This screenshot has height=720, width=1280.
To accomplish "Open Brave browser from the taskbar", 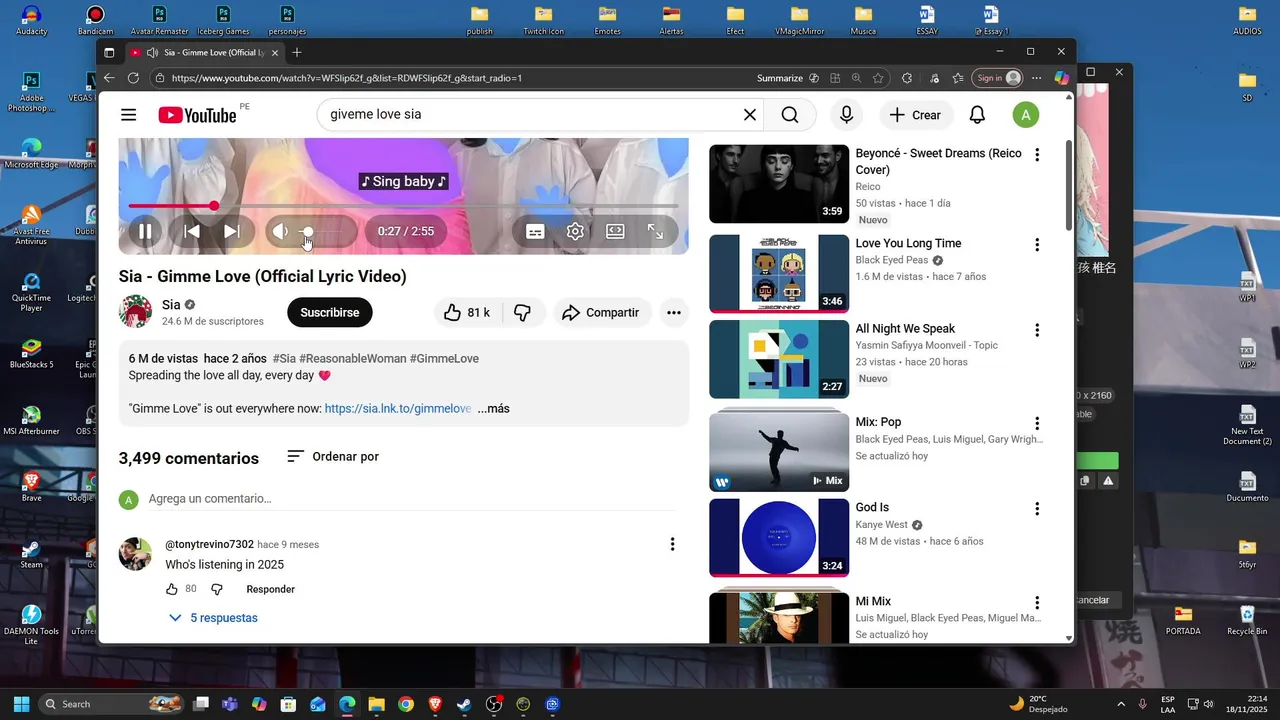I will click(x=435, y=704).
